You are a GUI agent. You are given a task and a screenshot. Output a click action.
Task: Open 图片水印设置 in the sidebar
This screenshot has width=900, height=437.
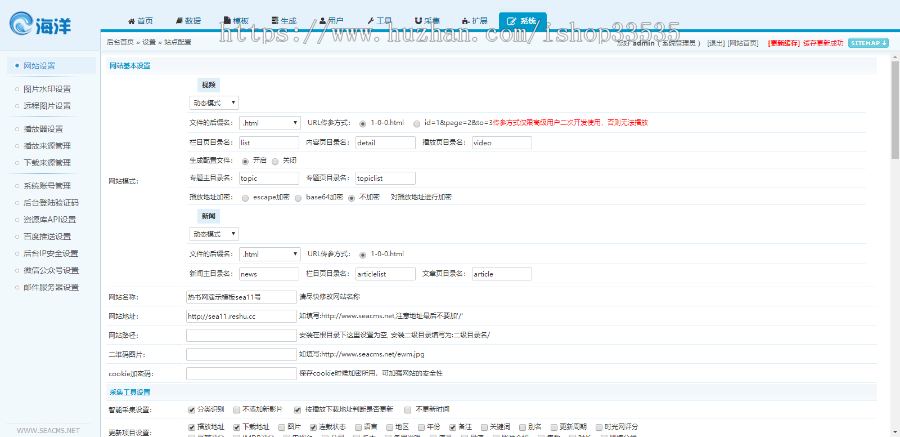point(47,89)
